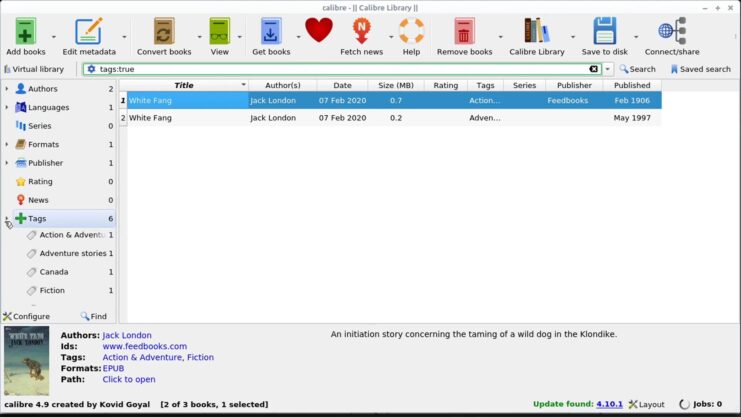Click the red heart donate icon
The height and width of the screenshot is (417, 741).
(319, 30)
